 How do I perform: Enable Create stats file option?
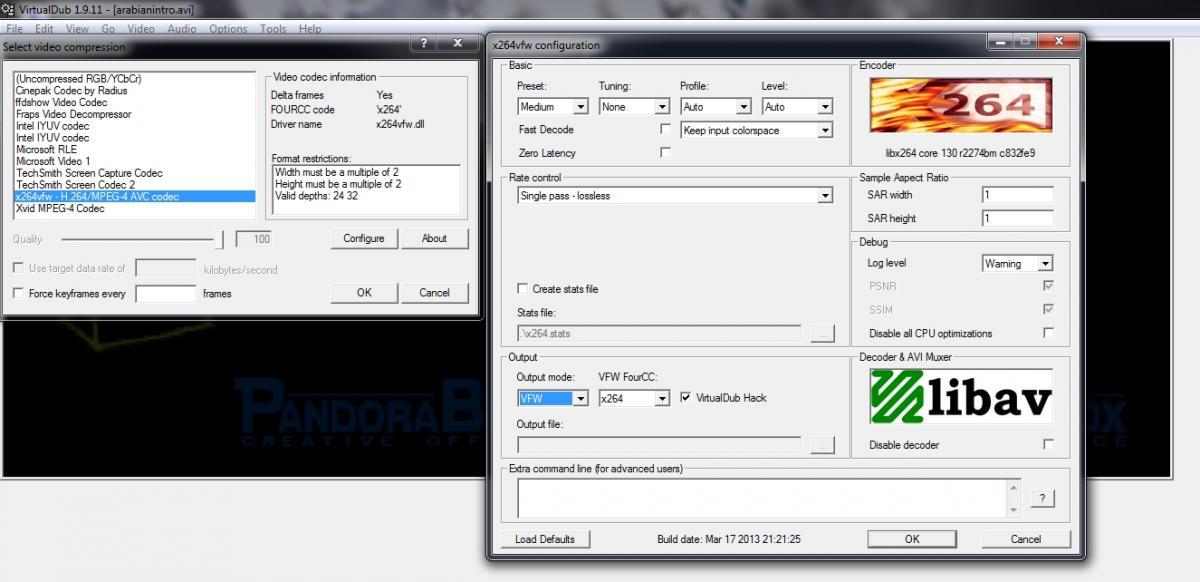click(x=523, y=289)
